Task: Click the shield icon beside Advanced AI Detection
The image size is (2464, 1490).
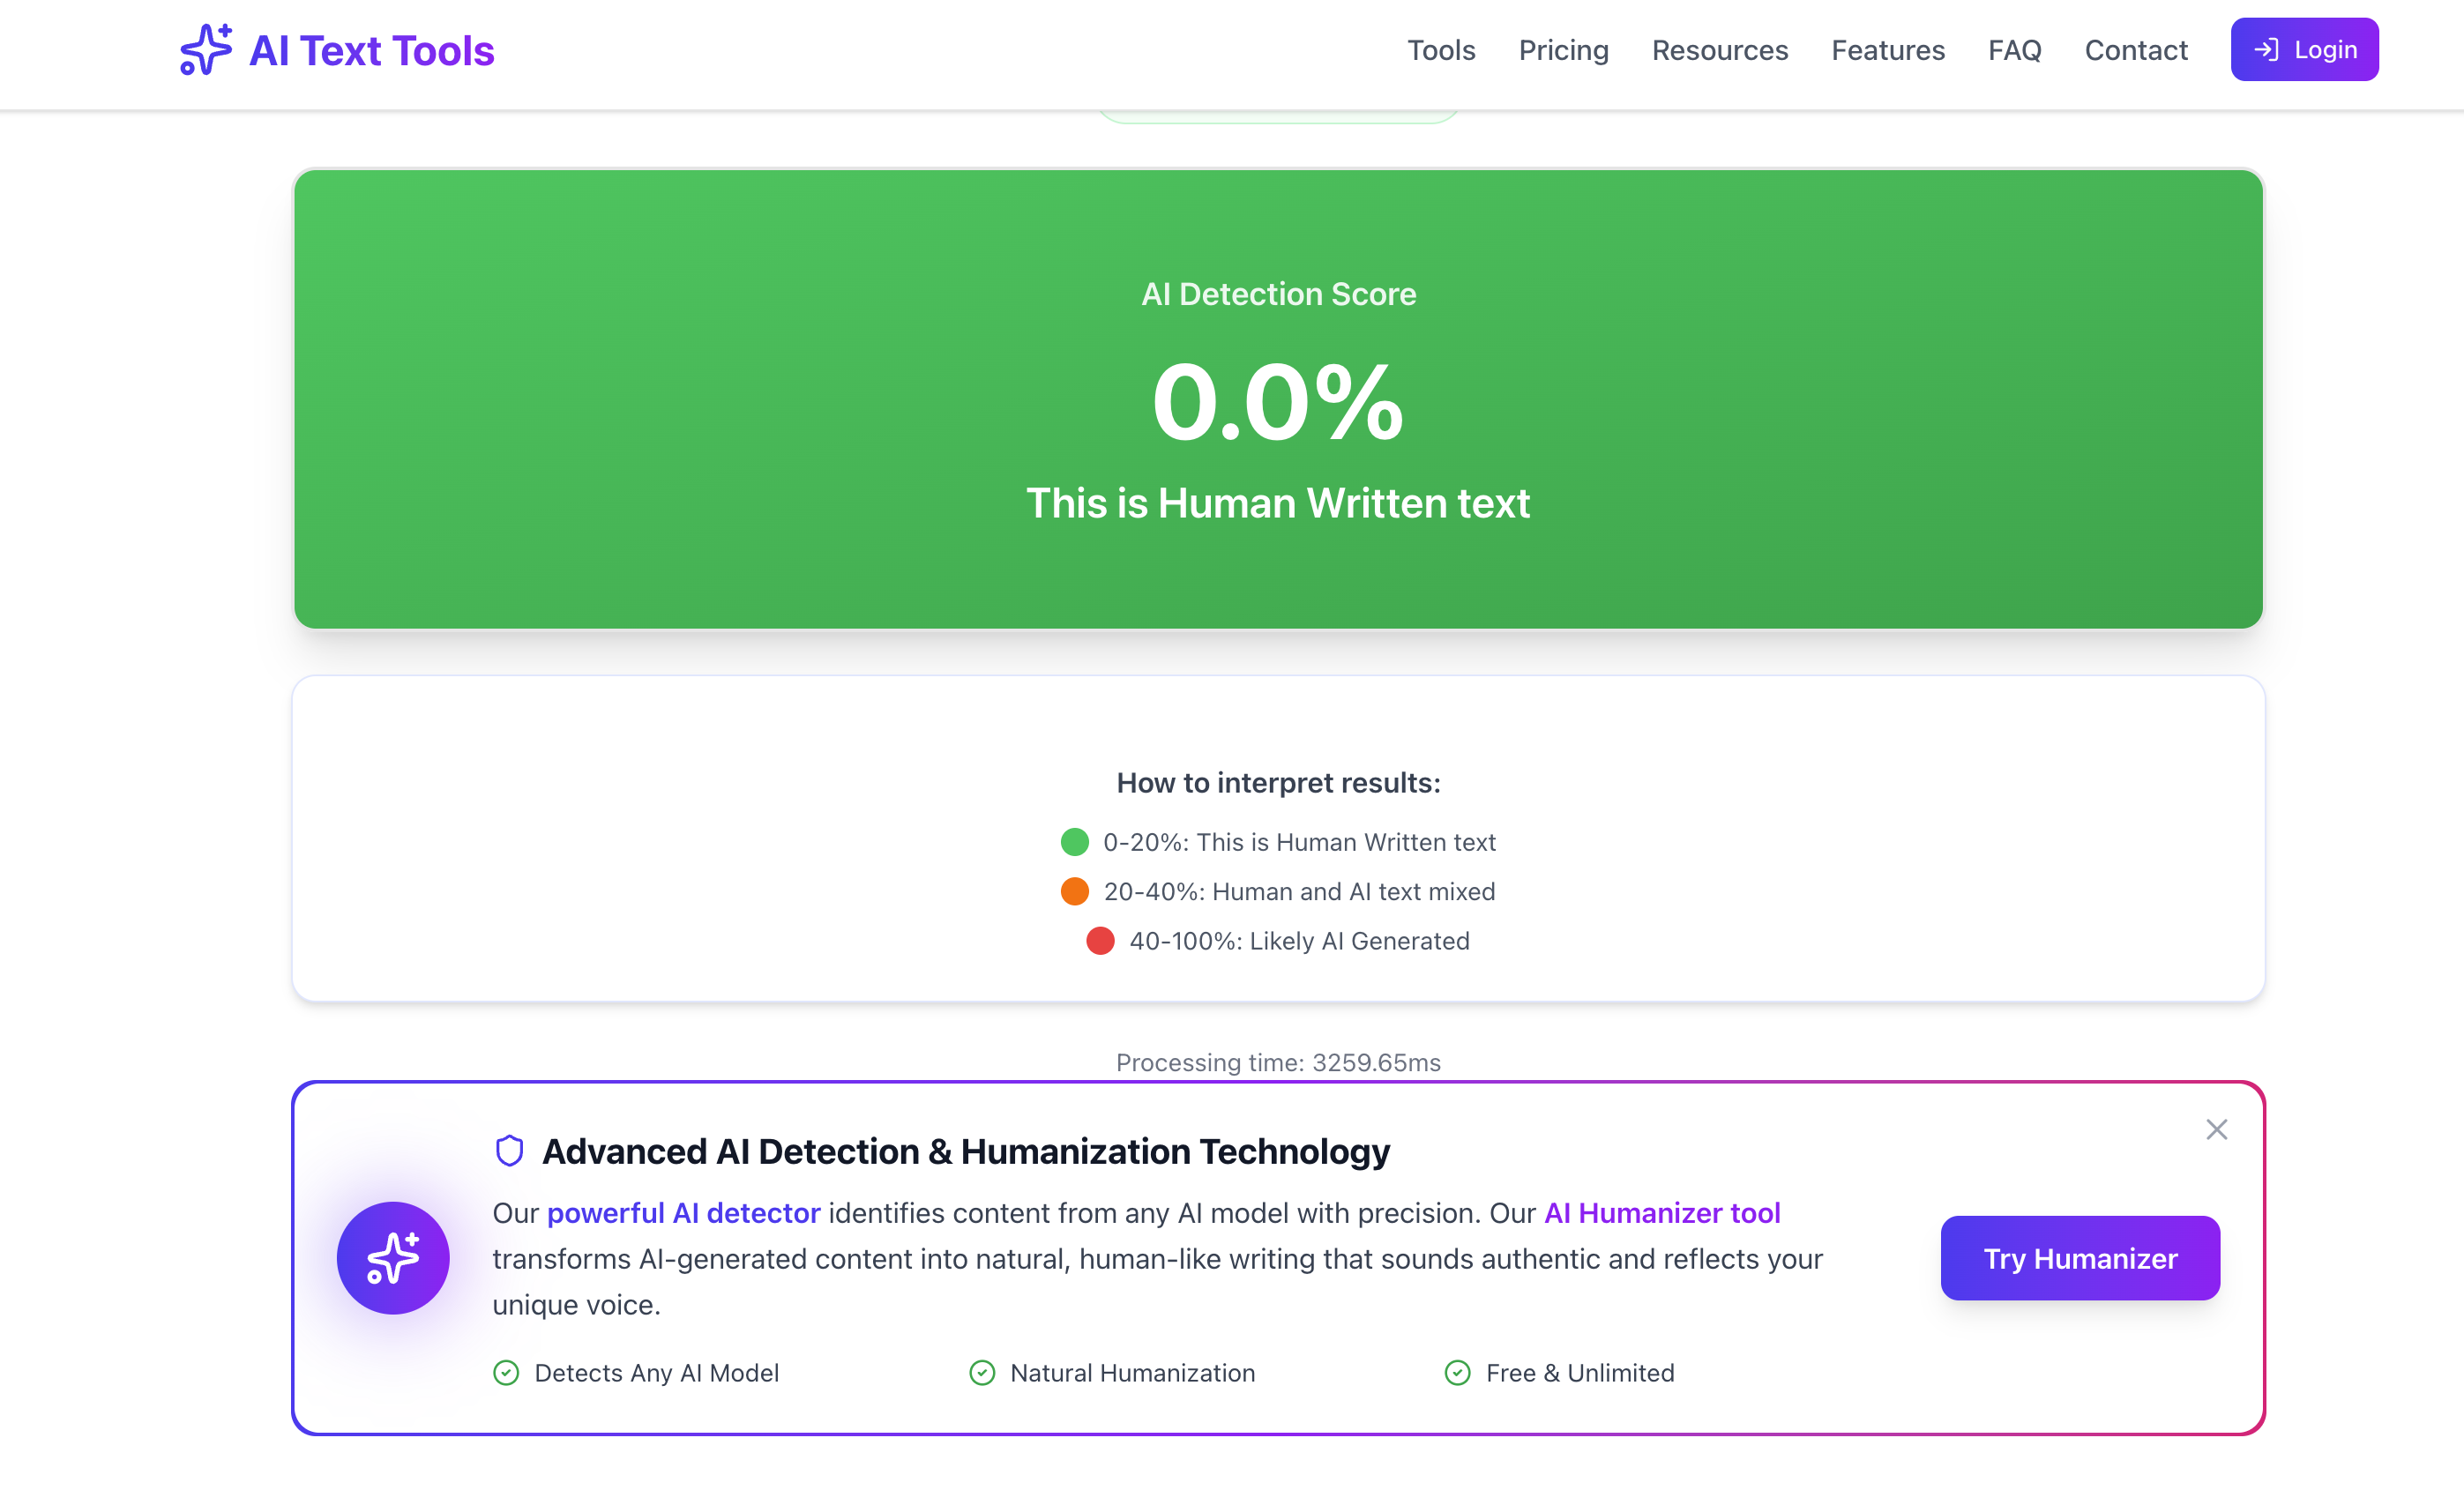Action: pos(510,1151)
